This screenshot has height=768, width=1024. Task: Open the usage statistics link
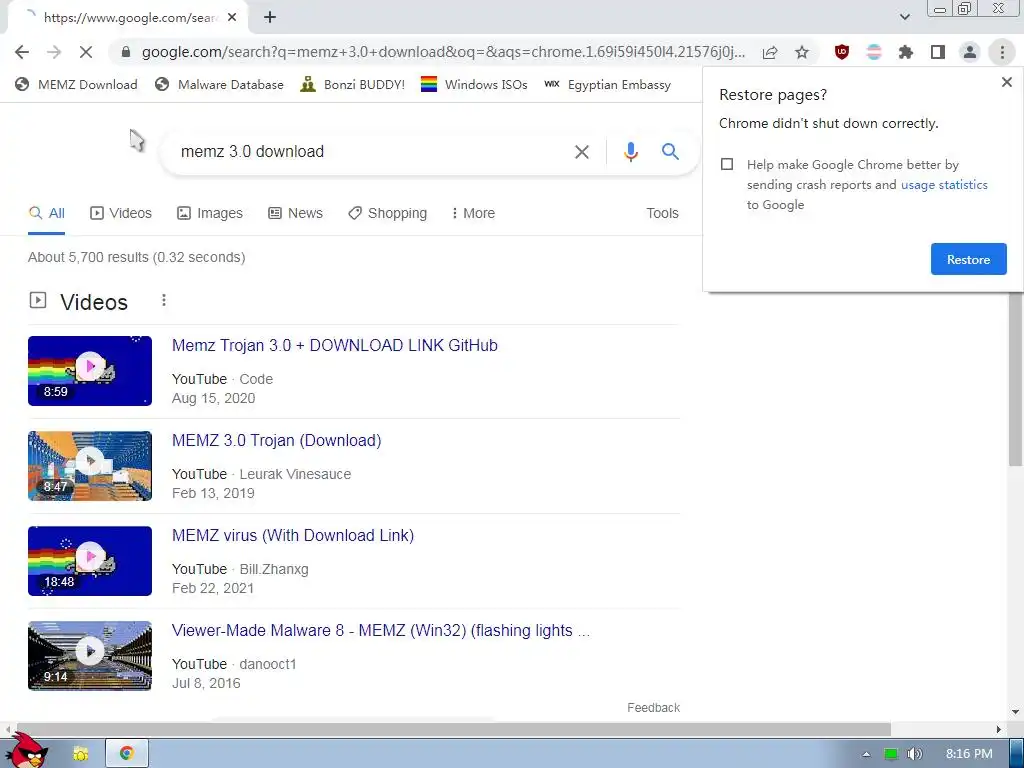point(944,185)
